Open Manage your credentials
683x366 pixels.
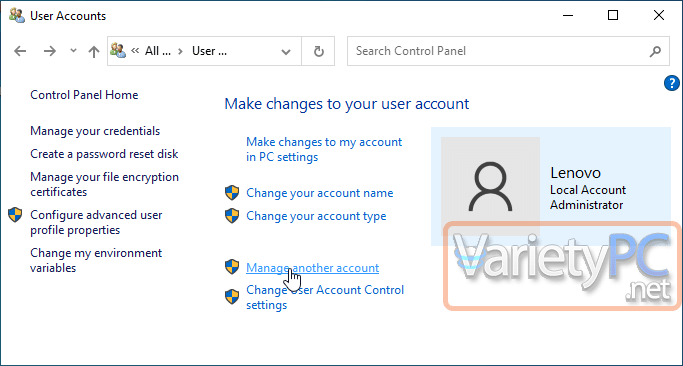pyautogui.click(x=95, y=131)
